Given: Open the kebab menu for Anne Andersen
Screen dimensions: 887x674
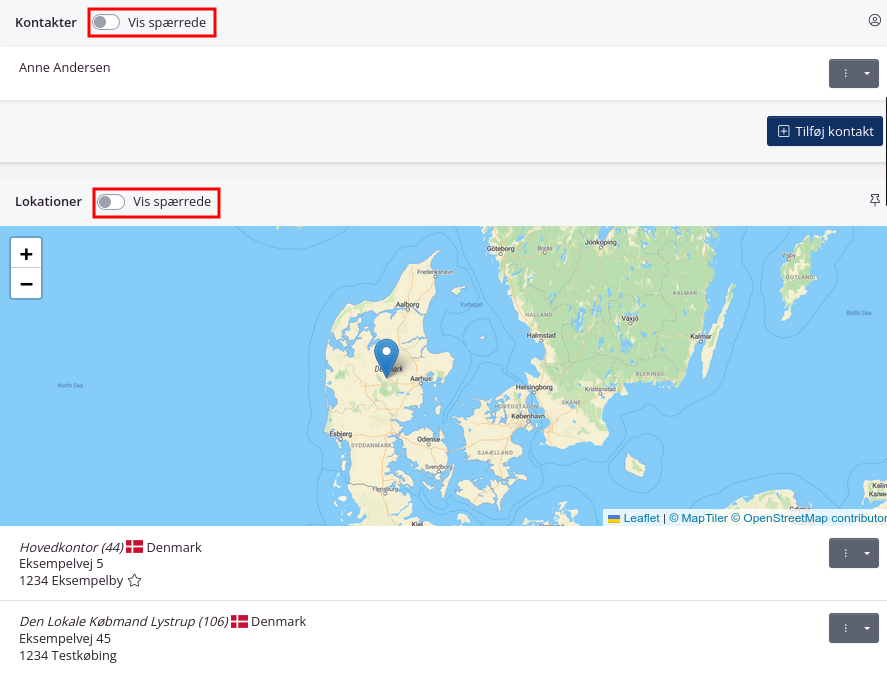Looking at the screenshot, I should (845, 72).
